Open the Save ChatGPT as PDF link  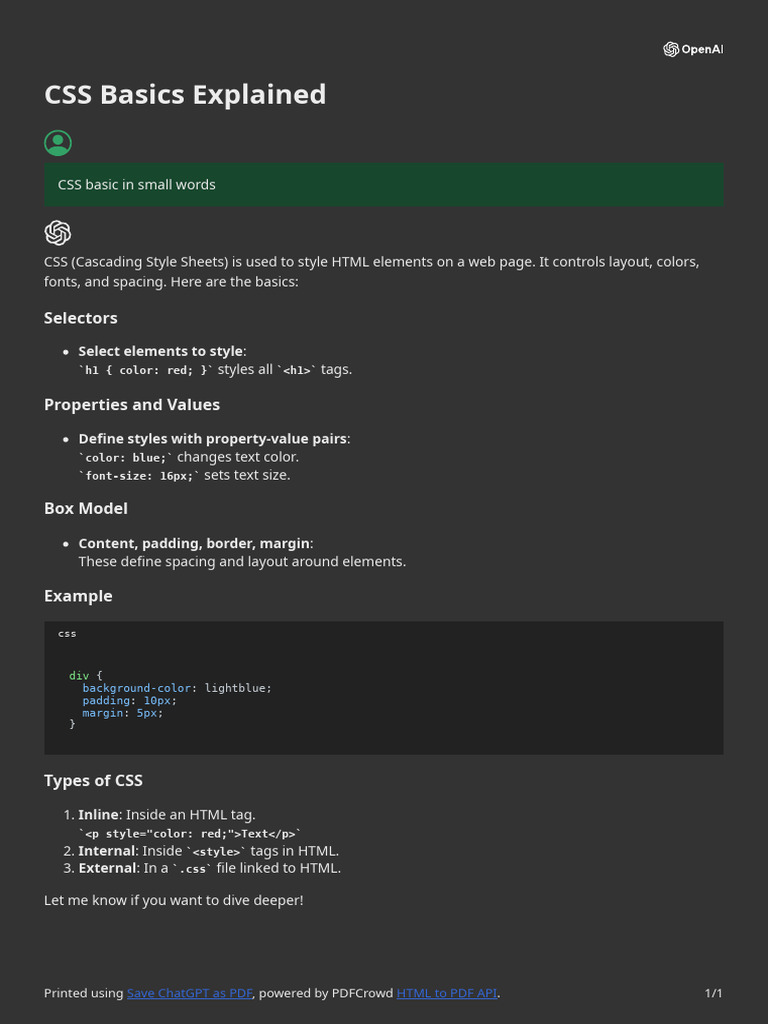point(189,993)
